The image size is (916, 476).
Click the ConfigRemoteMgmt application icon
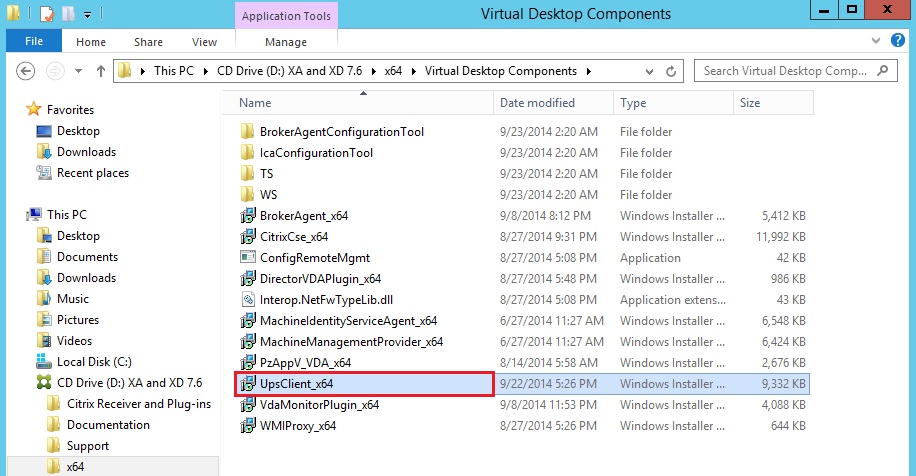pyautogui.click(x=247, y=258)
